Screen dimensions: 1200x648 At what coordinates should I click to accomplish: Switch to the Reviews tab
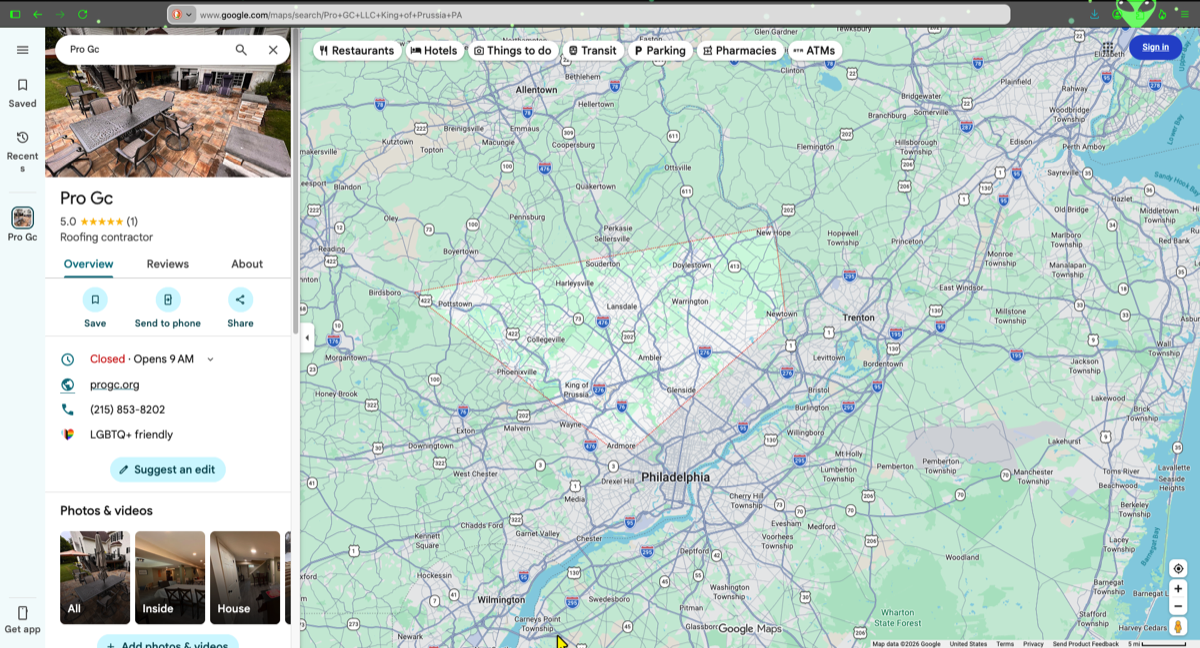pyautogui.click(x=167, y=264)
